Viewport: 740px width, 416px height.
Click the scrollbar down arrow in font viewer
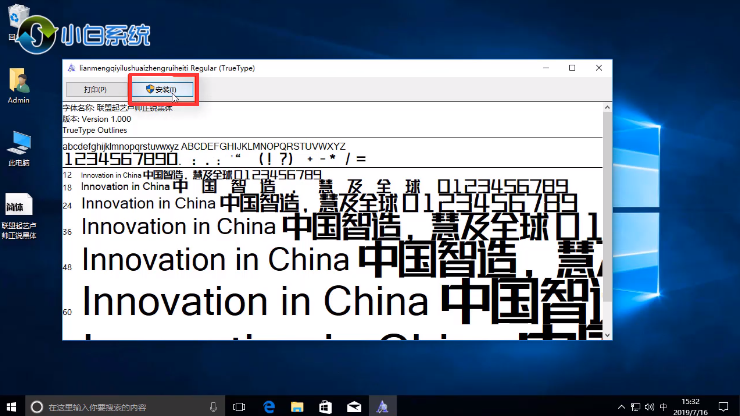coord(607,335)
